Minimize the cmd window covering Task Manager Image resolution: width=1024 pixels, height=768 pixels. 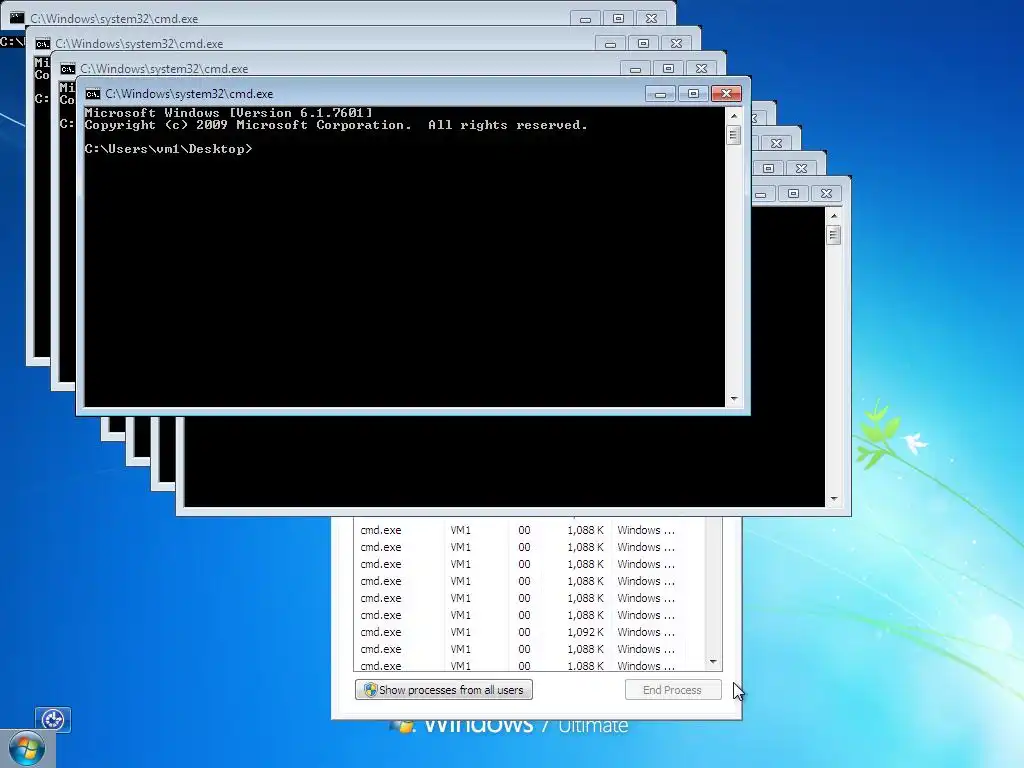pyautogui.click(x=761, y=194)
